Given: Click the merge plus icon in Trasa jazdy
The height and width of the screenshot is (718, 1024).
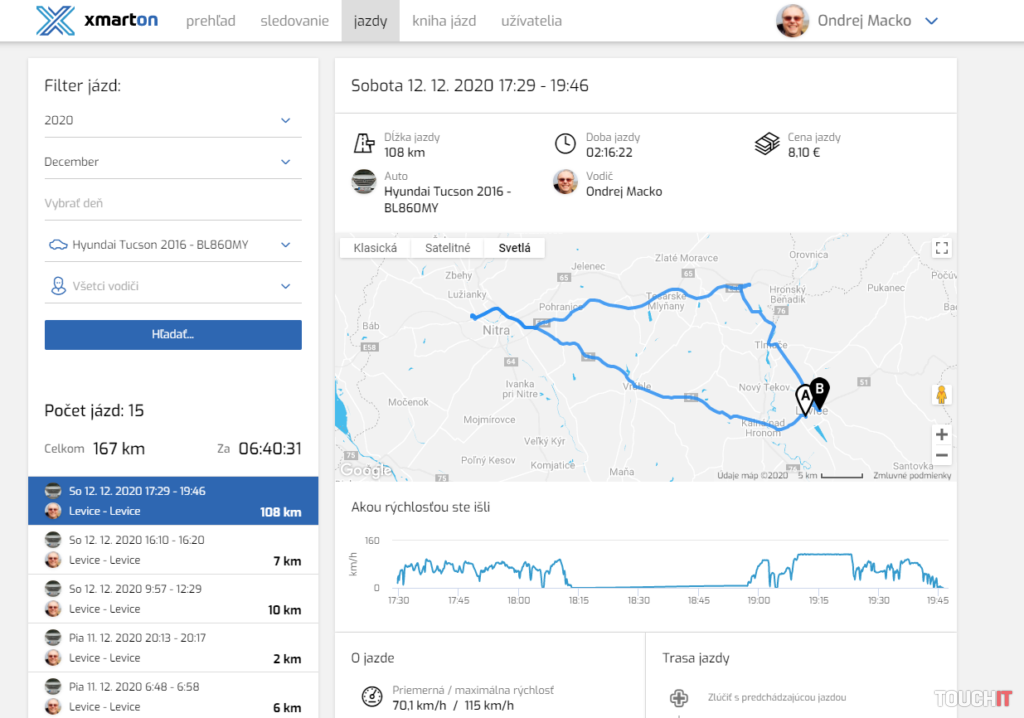Looking at the screenshot, I should (x=679, y=698).
